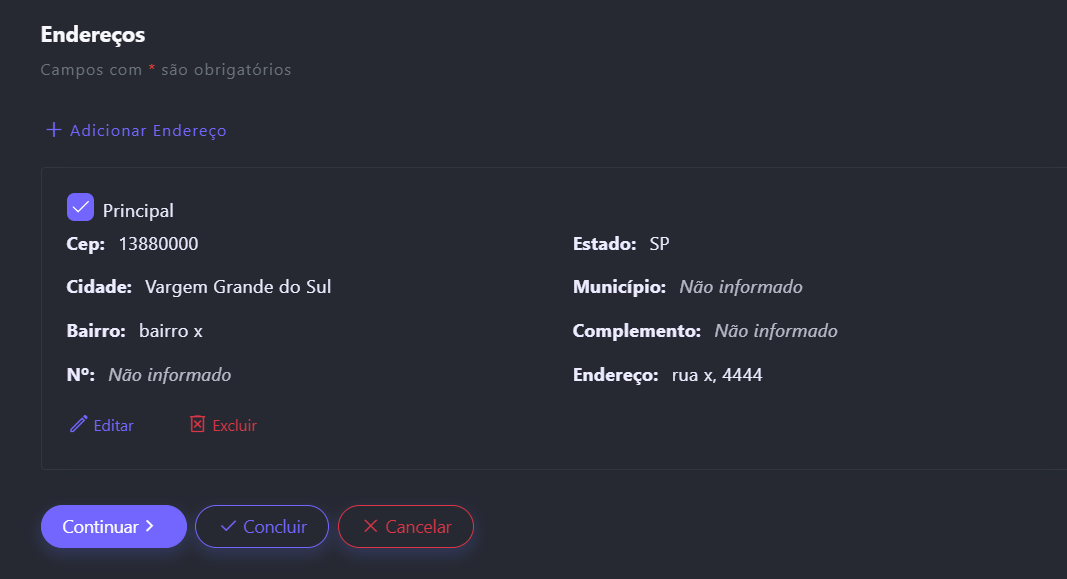Open the Adicionar Endereço link text
The width and height of the screenshot is (1067, 579).
[148, 131]
